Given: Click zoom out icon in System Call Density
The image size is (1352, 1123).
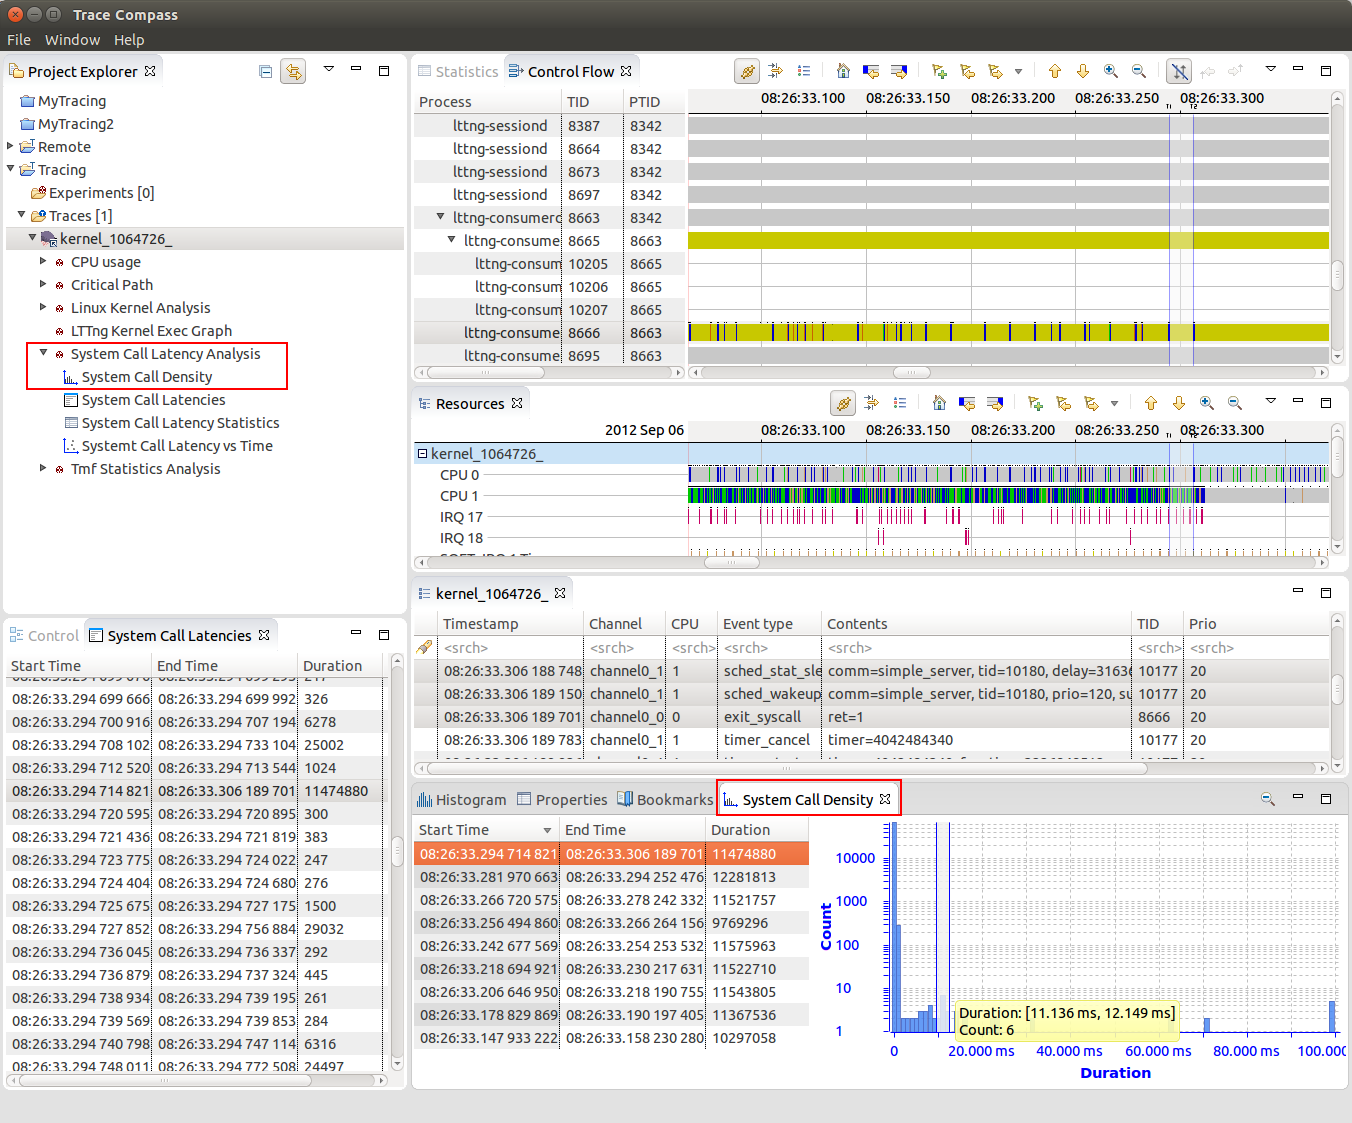Looking at the screenshot, I should coord(1268,799).
